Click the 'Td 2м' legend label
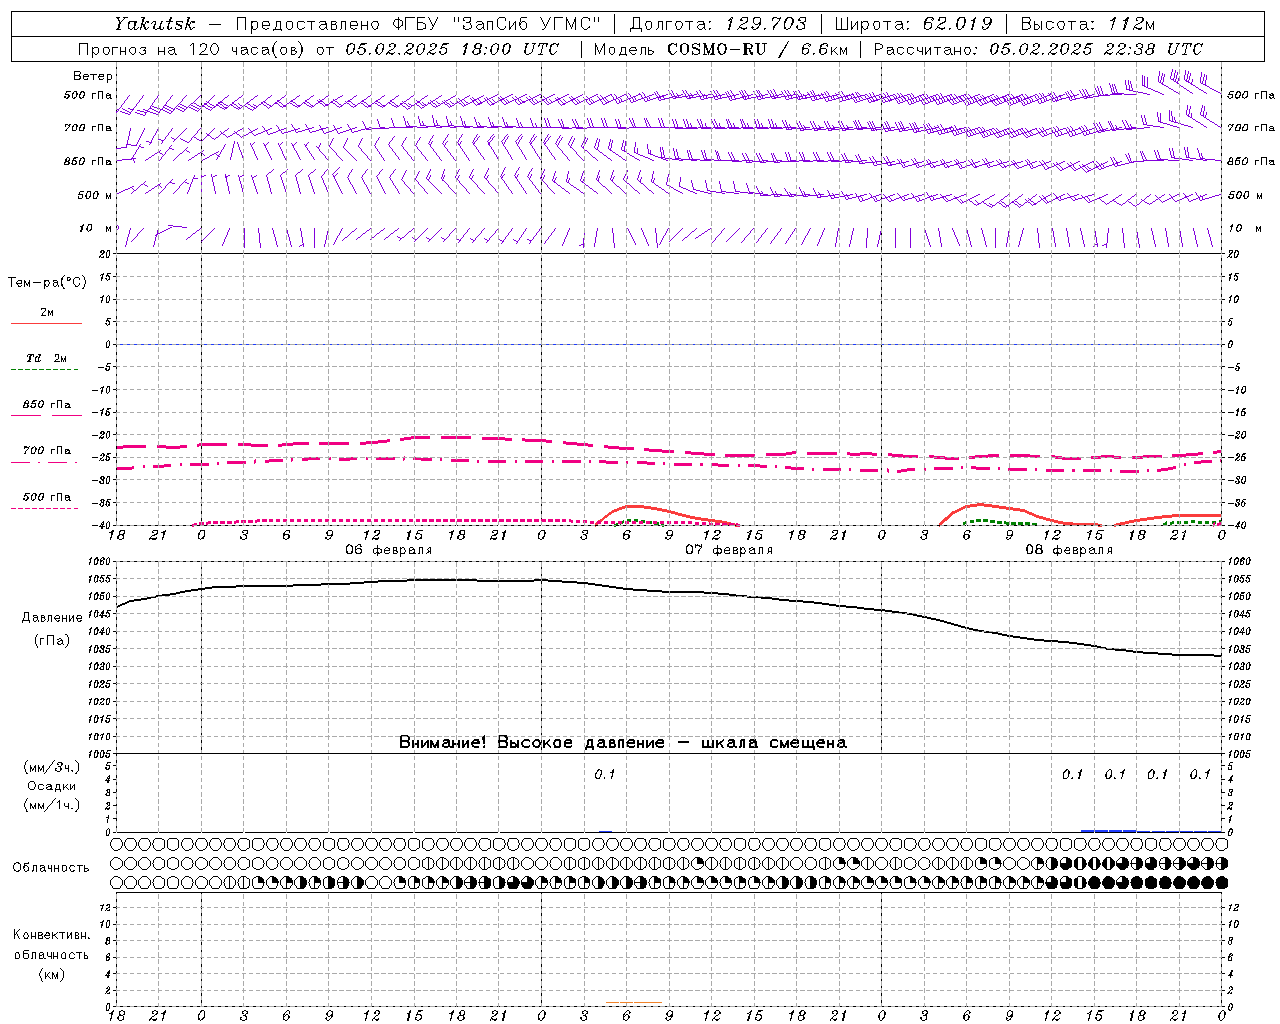This screenshot has height=1024, width=1280. point(47,358)
